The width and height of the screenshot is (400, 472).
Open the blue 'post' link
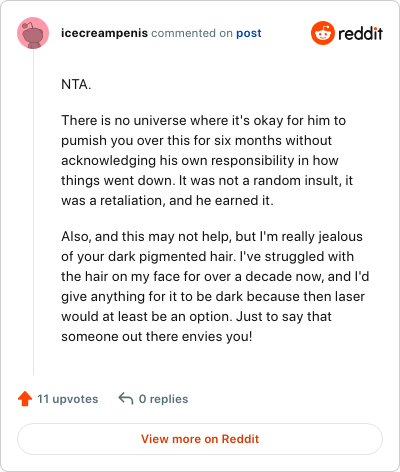point(249,33)
